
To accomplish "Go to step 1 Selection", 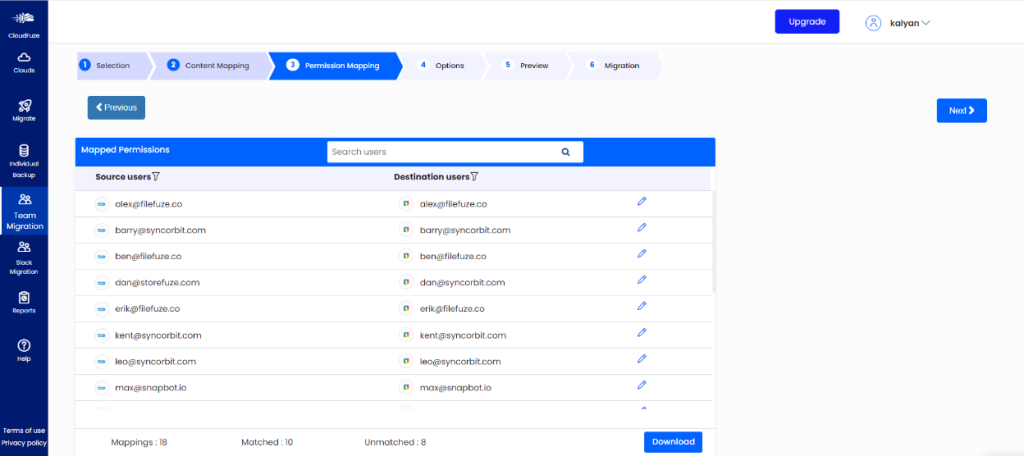I will pos(112,65).
